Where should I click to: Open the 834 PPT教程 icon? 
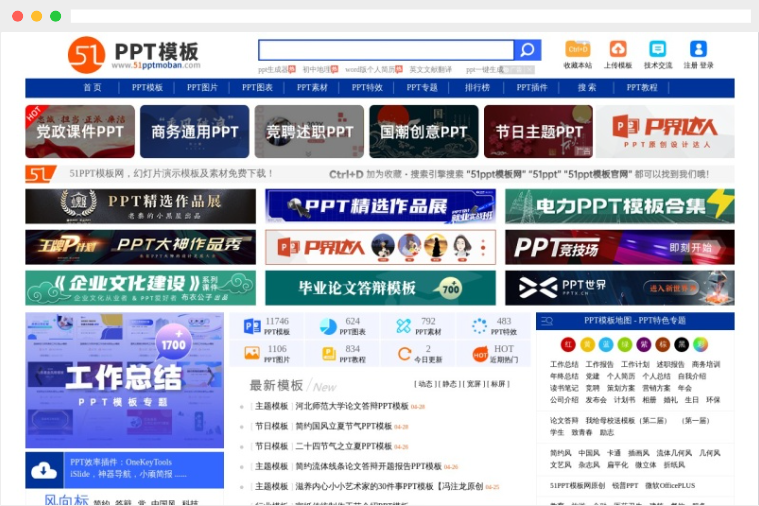pos(329,353)
